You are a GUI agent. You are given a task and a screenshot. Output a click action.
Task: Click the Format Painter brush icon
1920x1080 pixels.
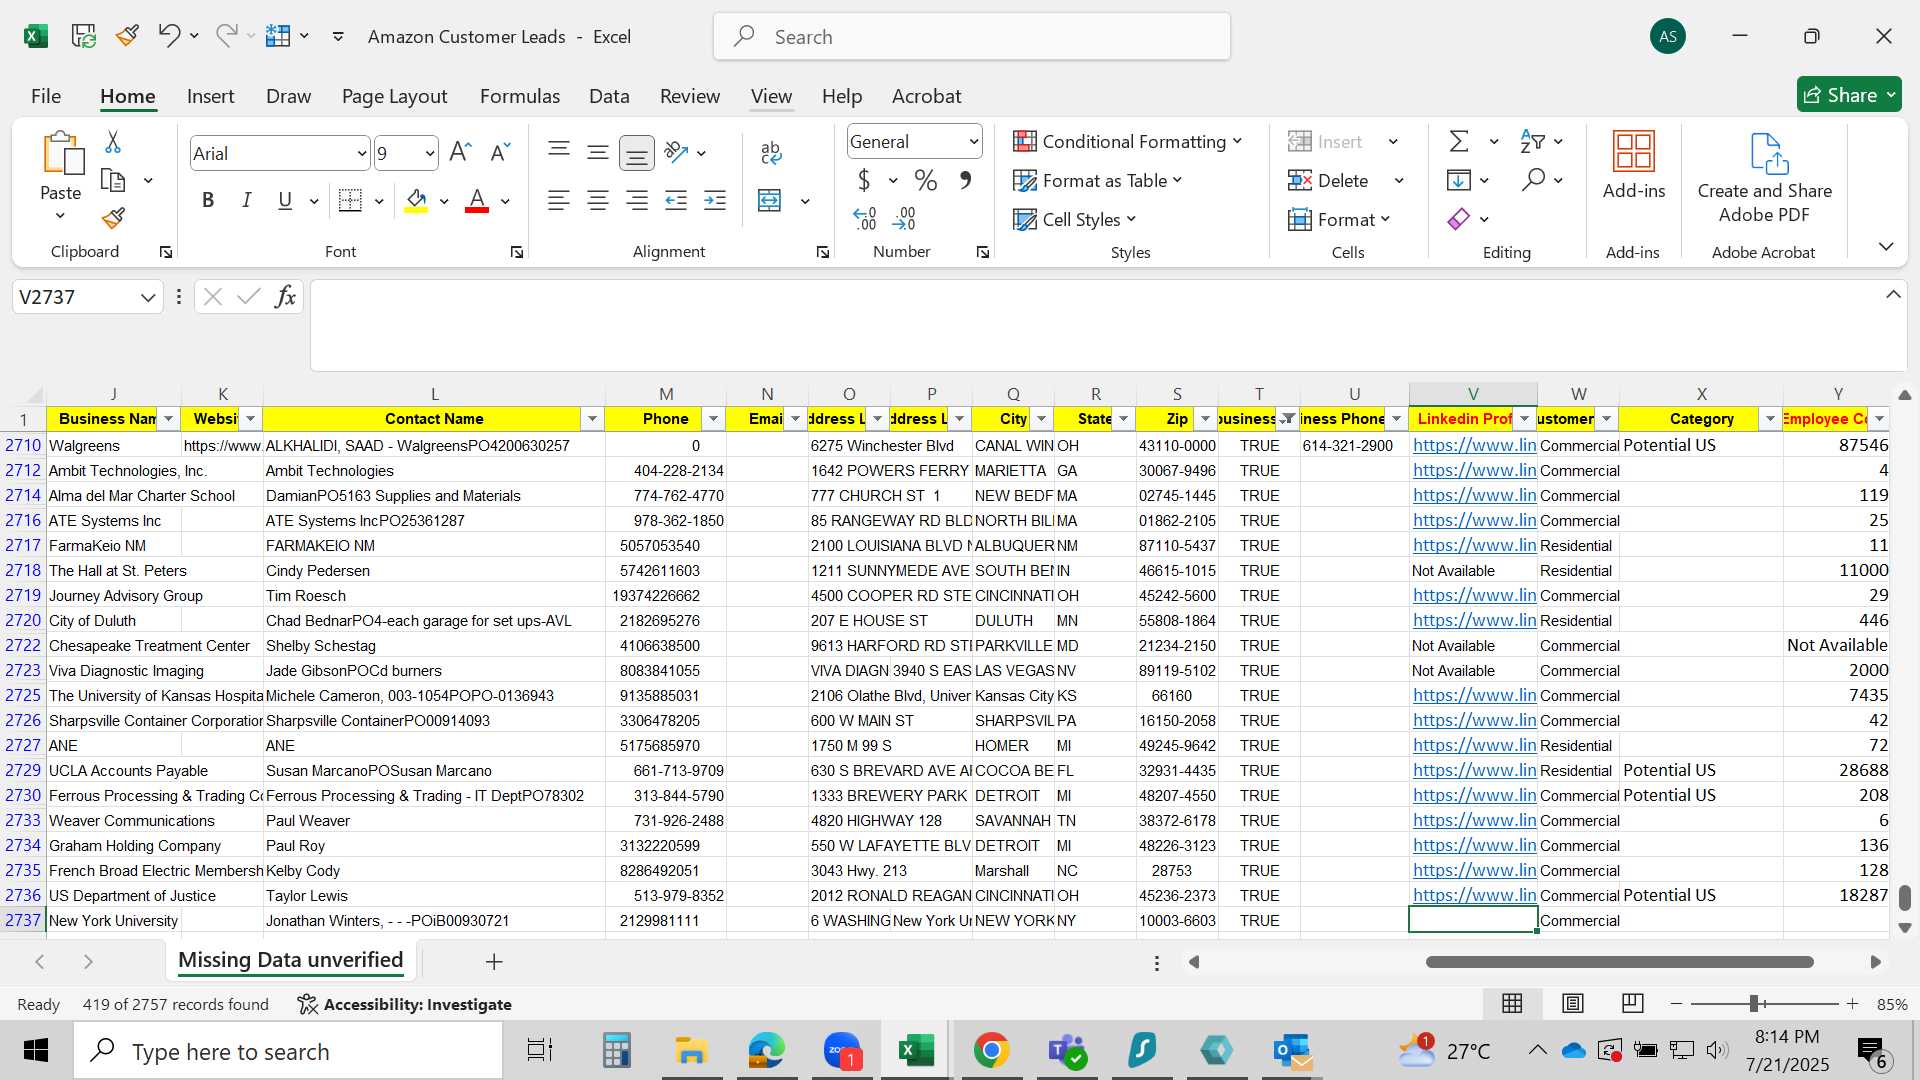pyautogui.click(x=113, y=218)
